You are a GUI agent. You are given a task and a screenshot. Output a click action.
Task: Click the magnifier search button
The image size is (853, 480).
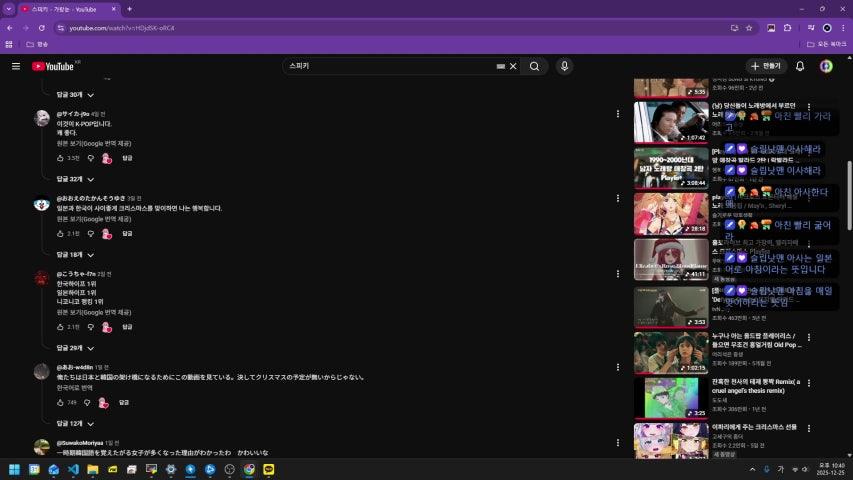tap(534, 66)
